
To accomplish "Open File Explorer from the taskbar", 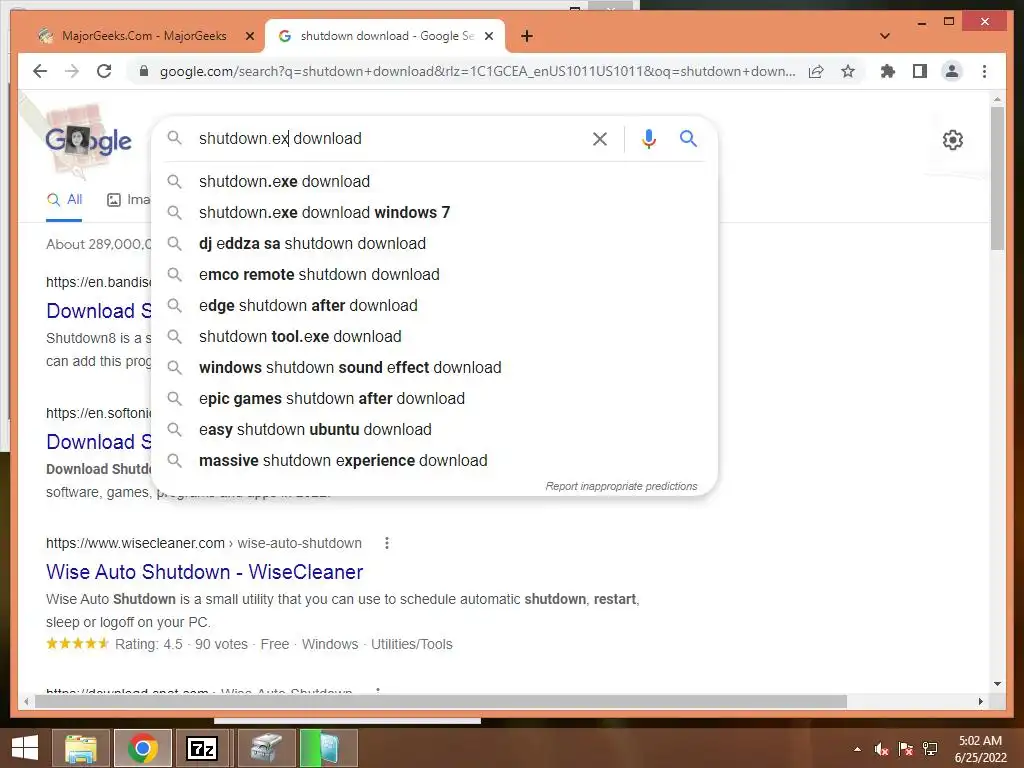I will point(81,748).
